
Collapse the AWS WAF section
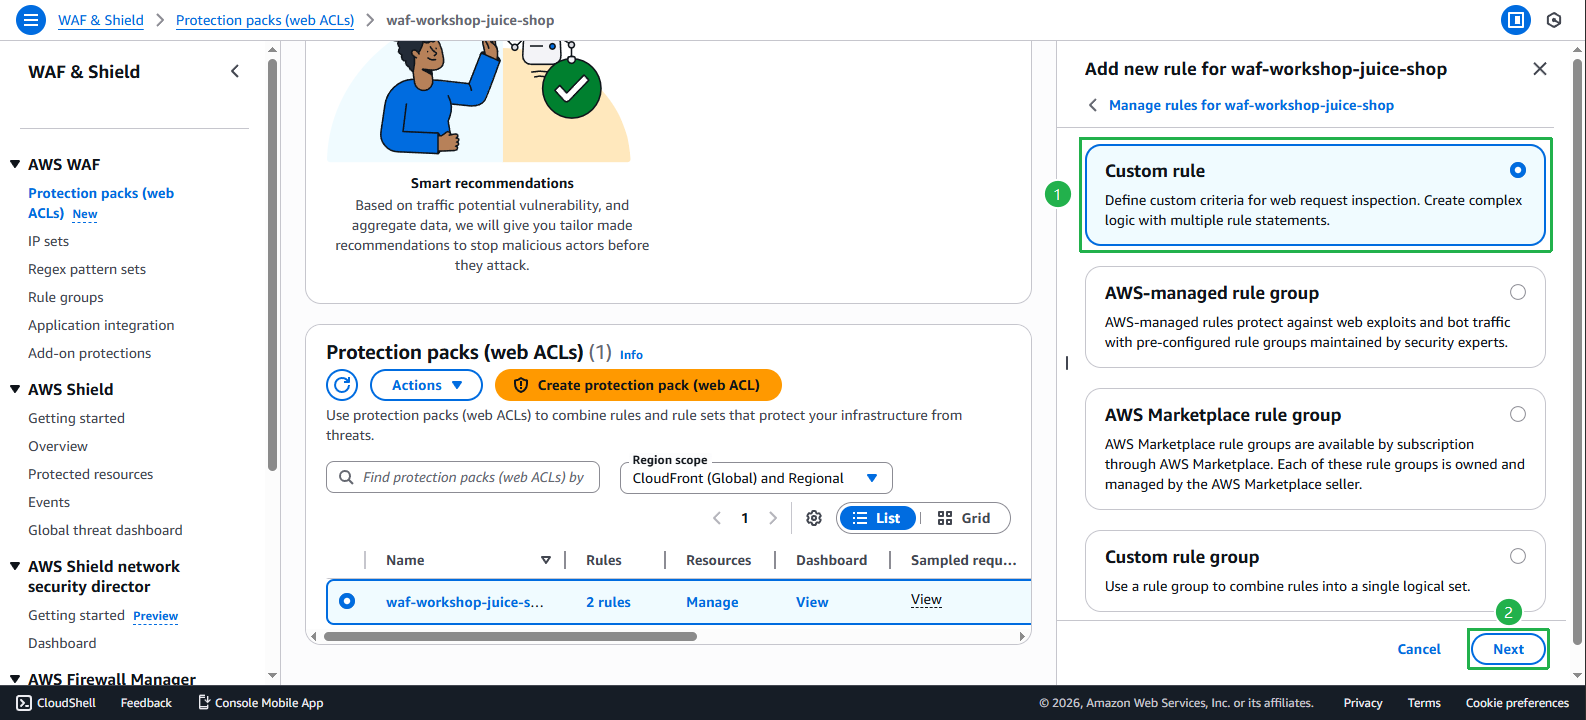pos(15,164)
